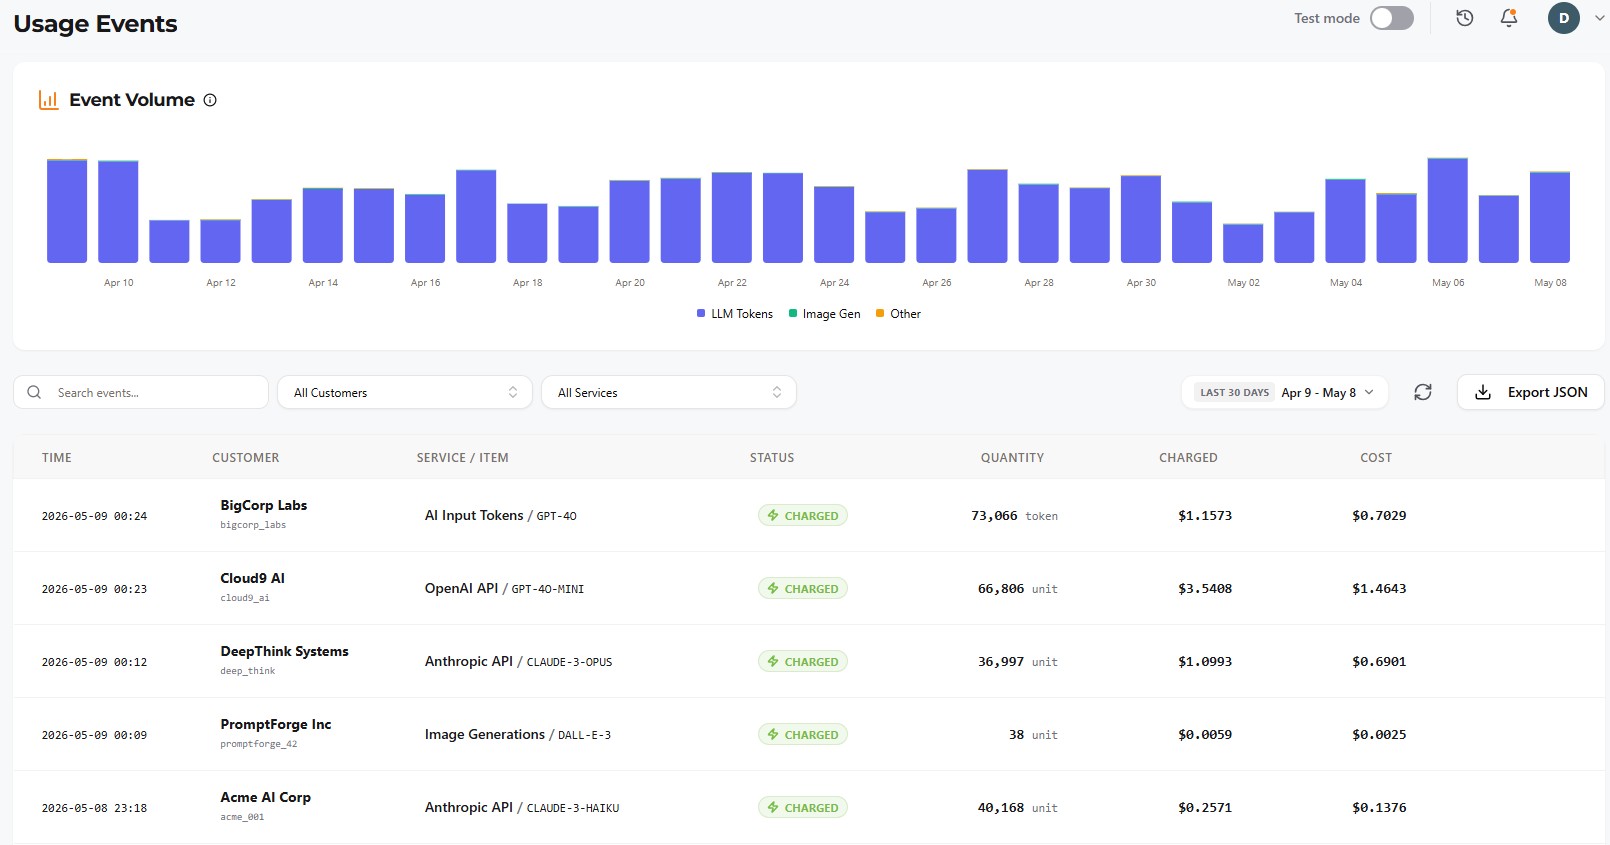This screenshot has height=845, width=1610.
Task: Click the Export JSON download icon
Action: (x=1483, y=392)
